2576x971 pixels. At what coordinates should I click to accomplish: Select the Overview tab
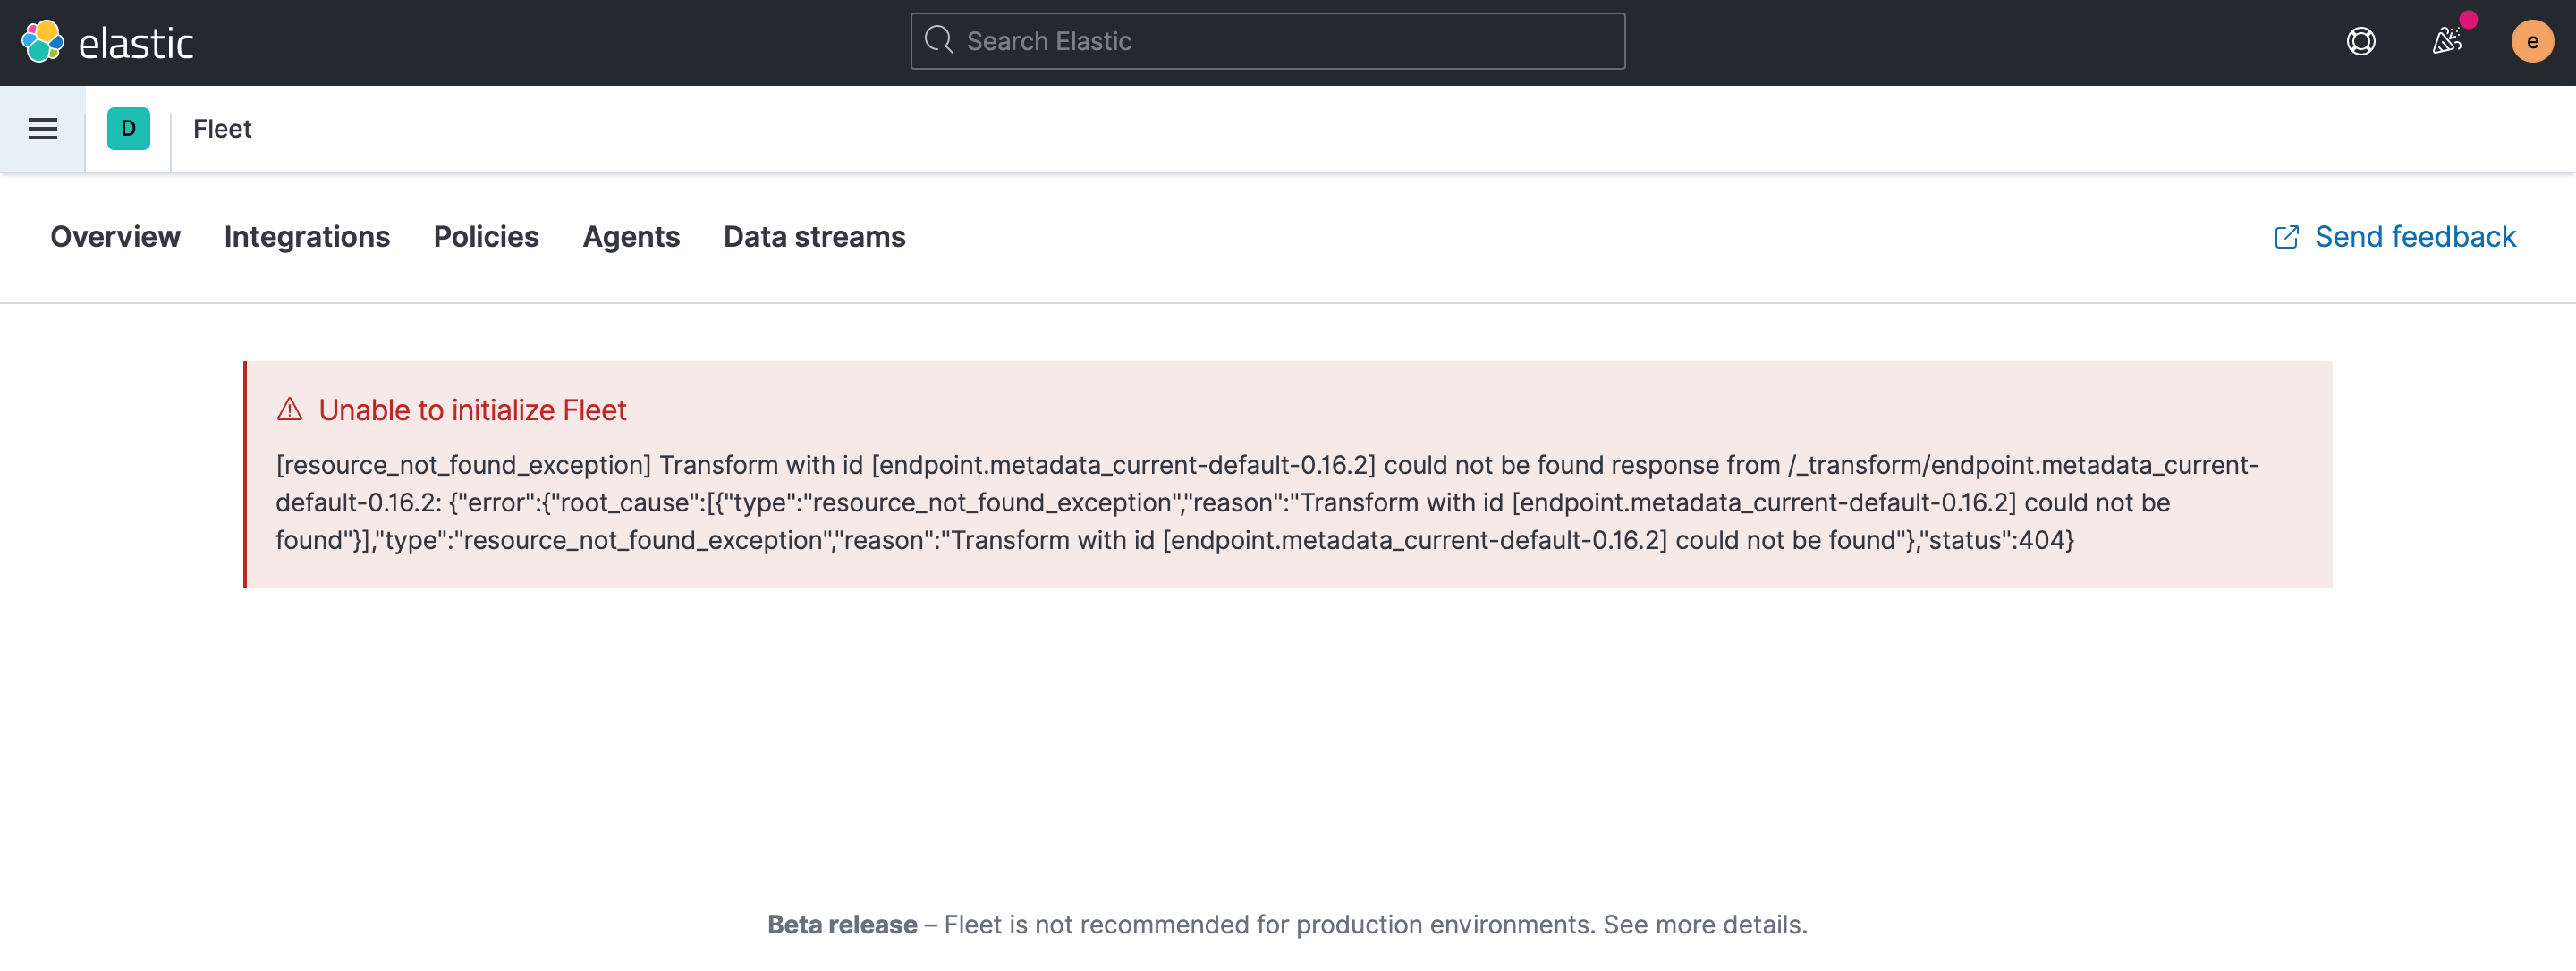(115, 236)
